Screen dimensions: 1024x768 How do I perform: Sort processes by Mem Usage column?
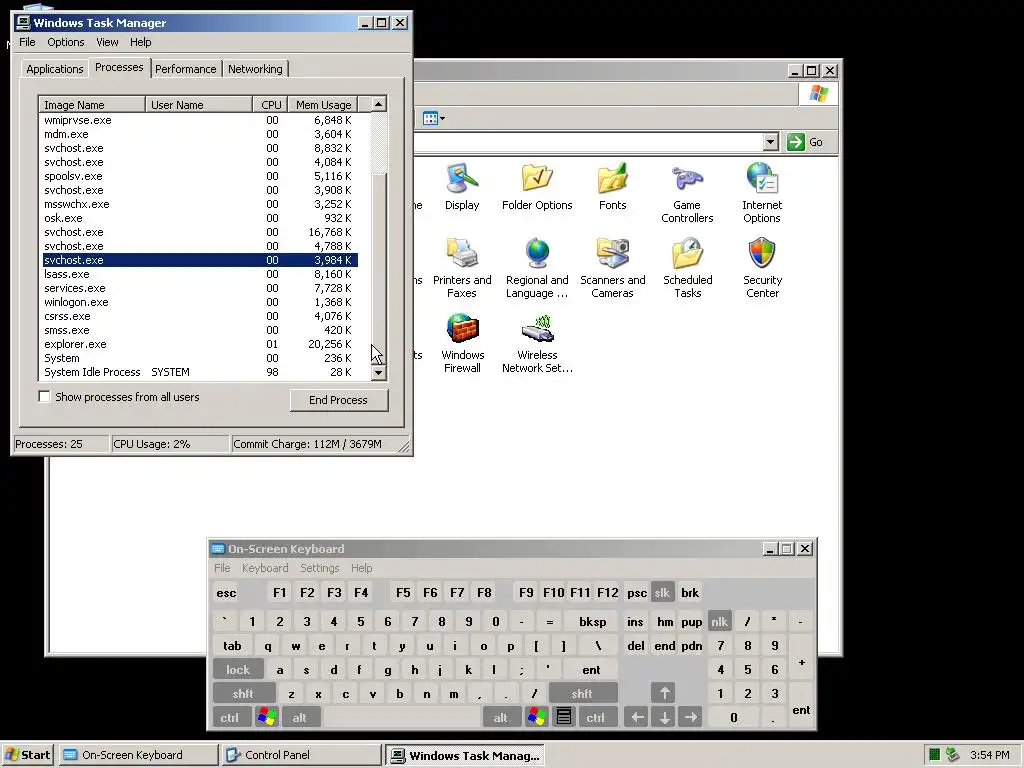click(323, 104)
